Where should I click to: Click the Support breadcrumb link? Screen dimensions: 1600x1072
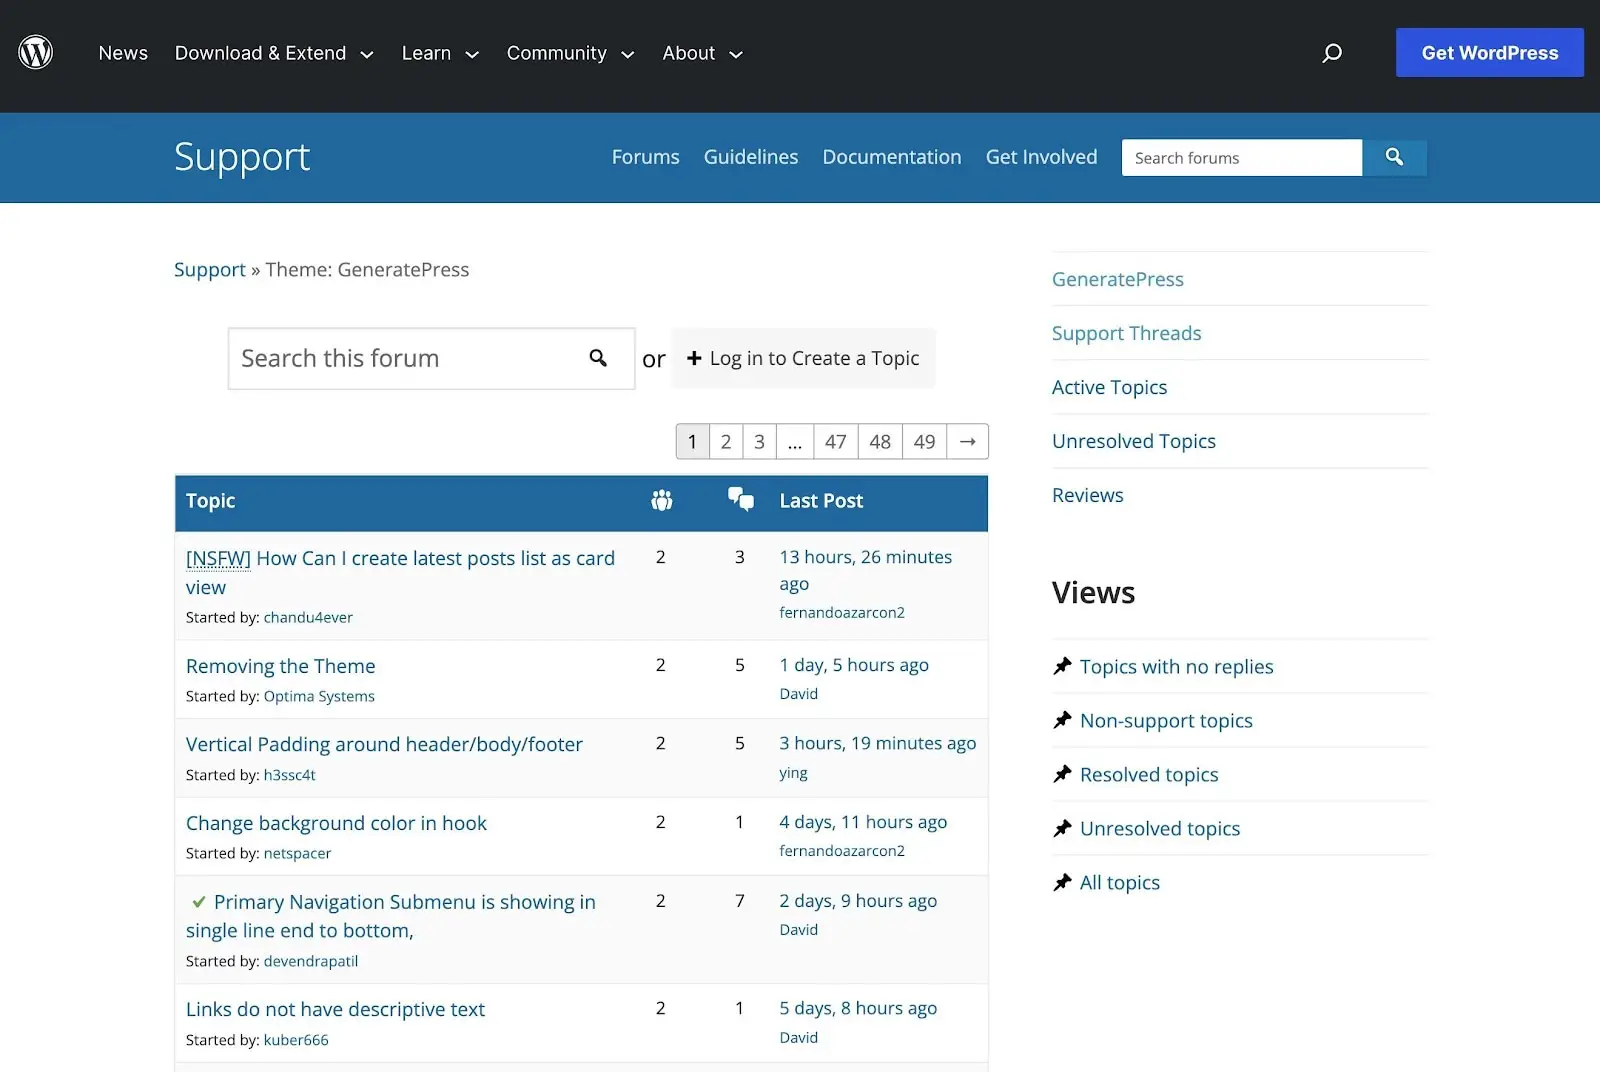point(209,270)
